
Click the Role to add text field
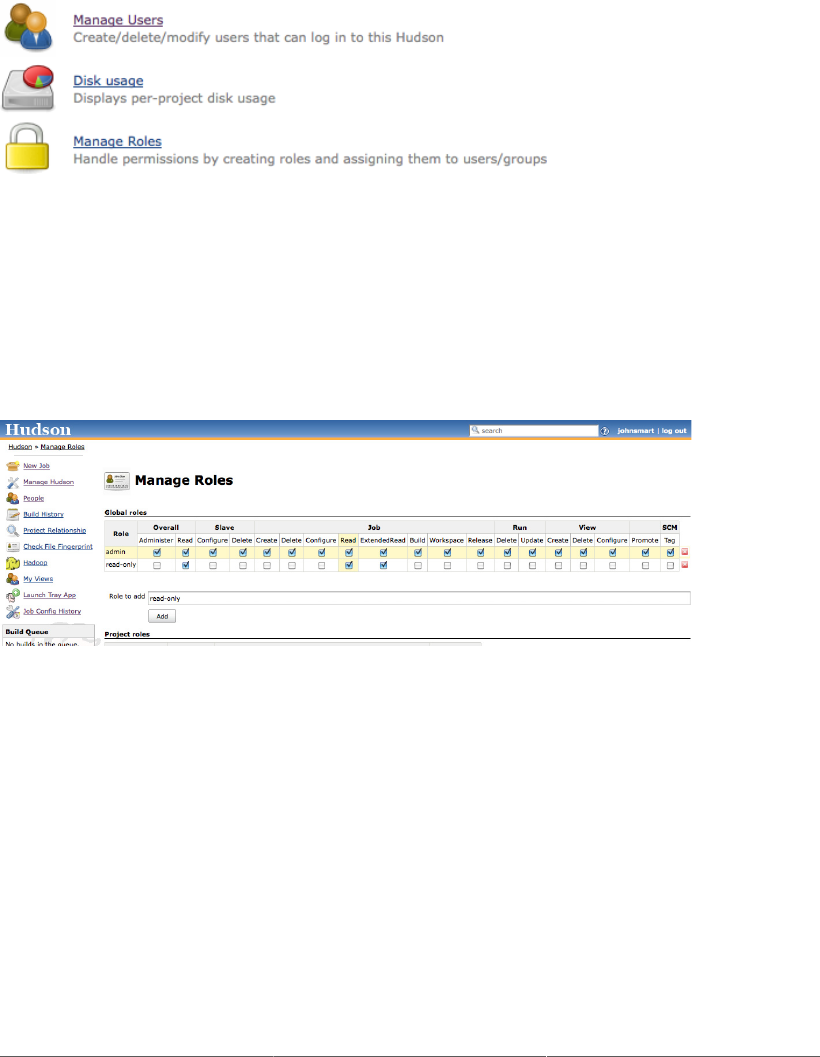(x=419, y=598)
